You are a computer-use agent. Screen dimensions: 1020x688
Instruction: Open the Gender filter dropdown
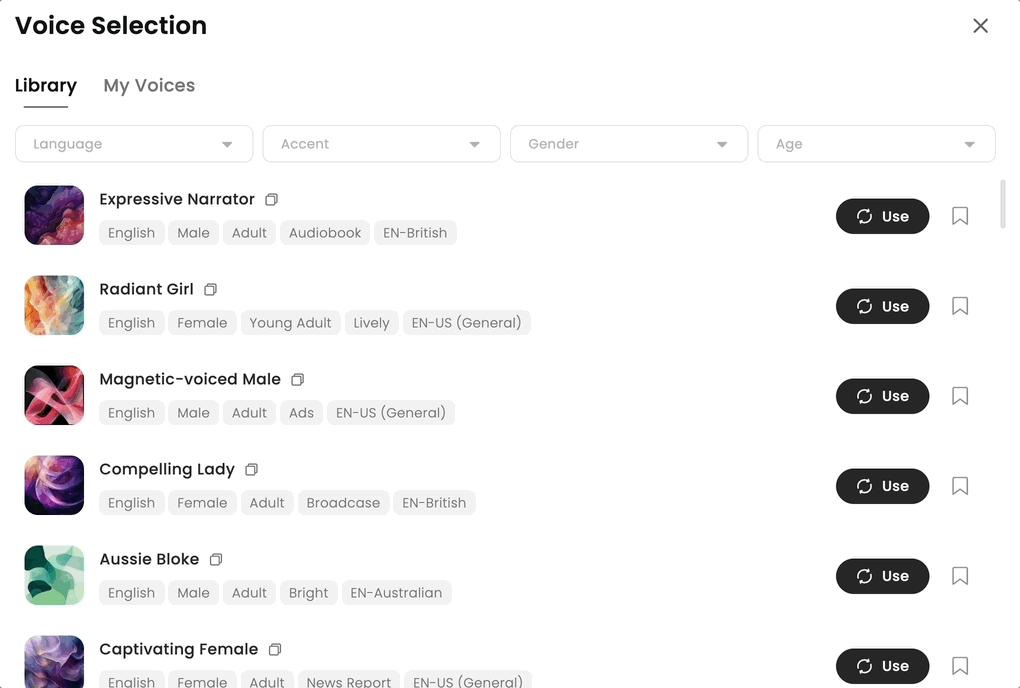coord(629,144)
